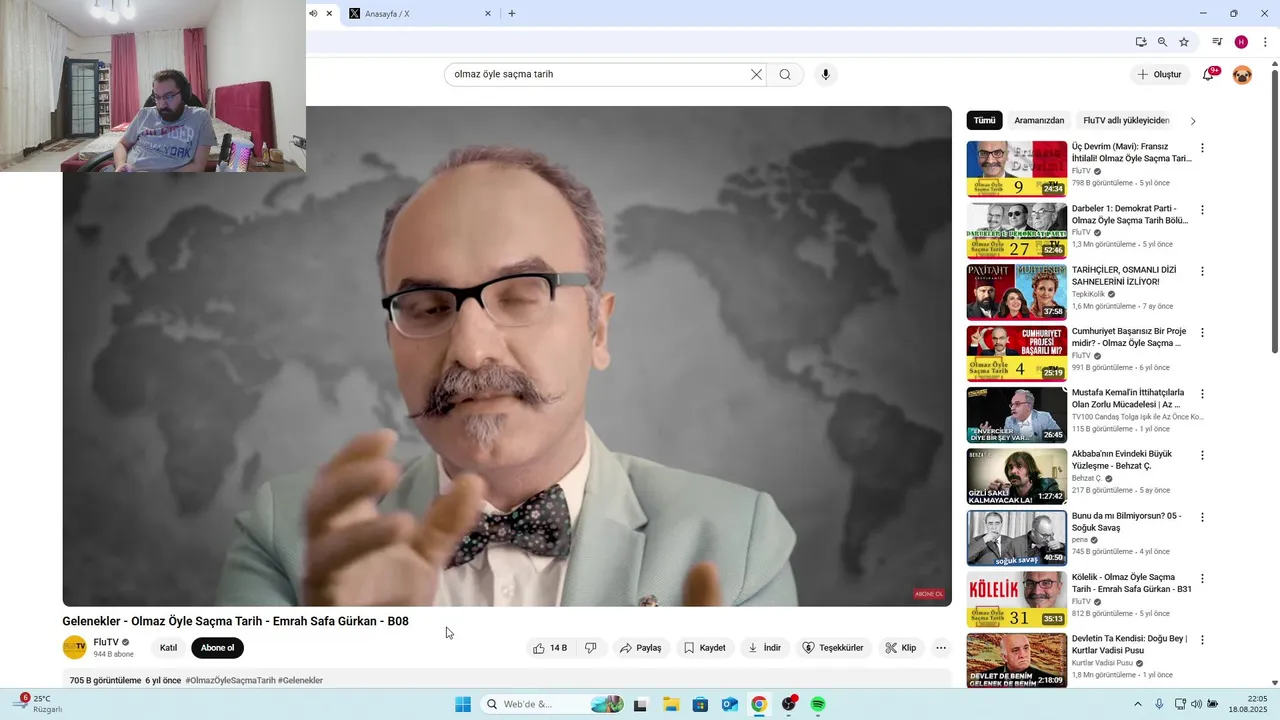
Task: Click the search input field
Action: point(600,74)
